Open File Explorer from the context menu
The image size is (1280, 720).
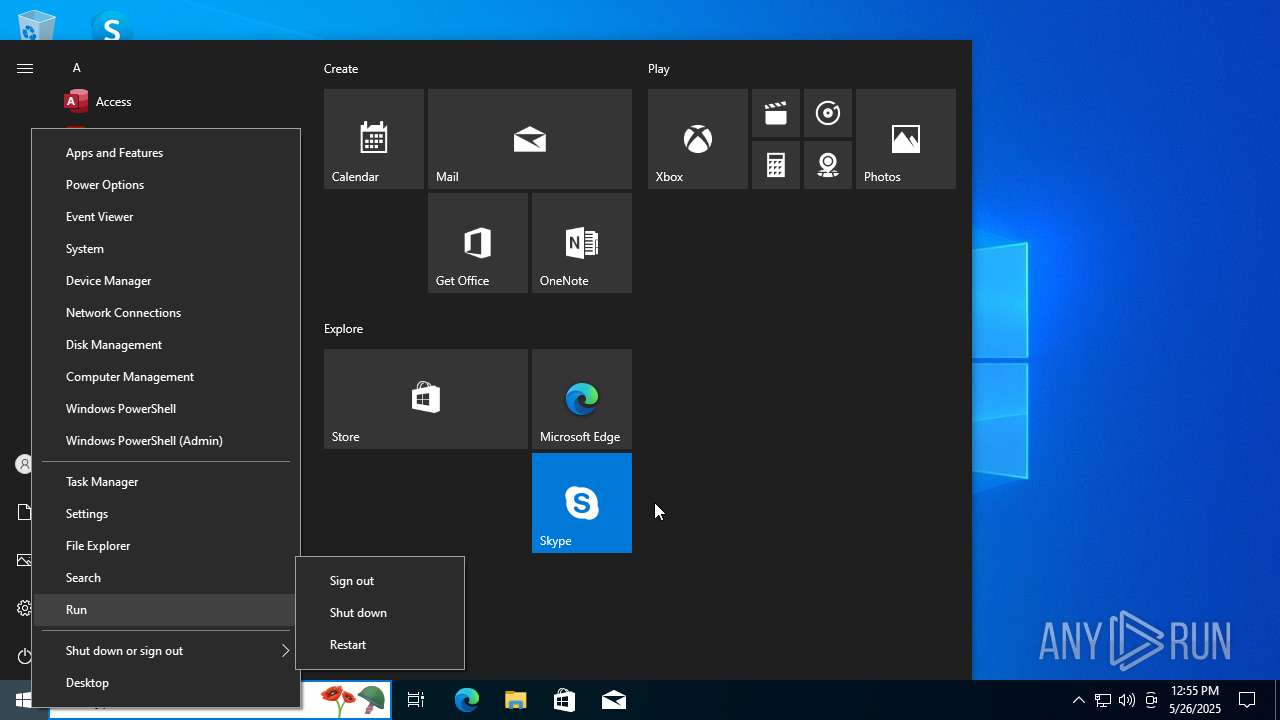pyautogui.click(x=166, y=546)
